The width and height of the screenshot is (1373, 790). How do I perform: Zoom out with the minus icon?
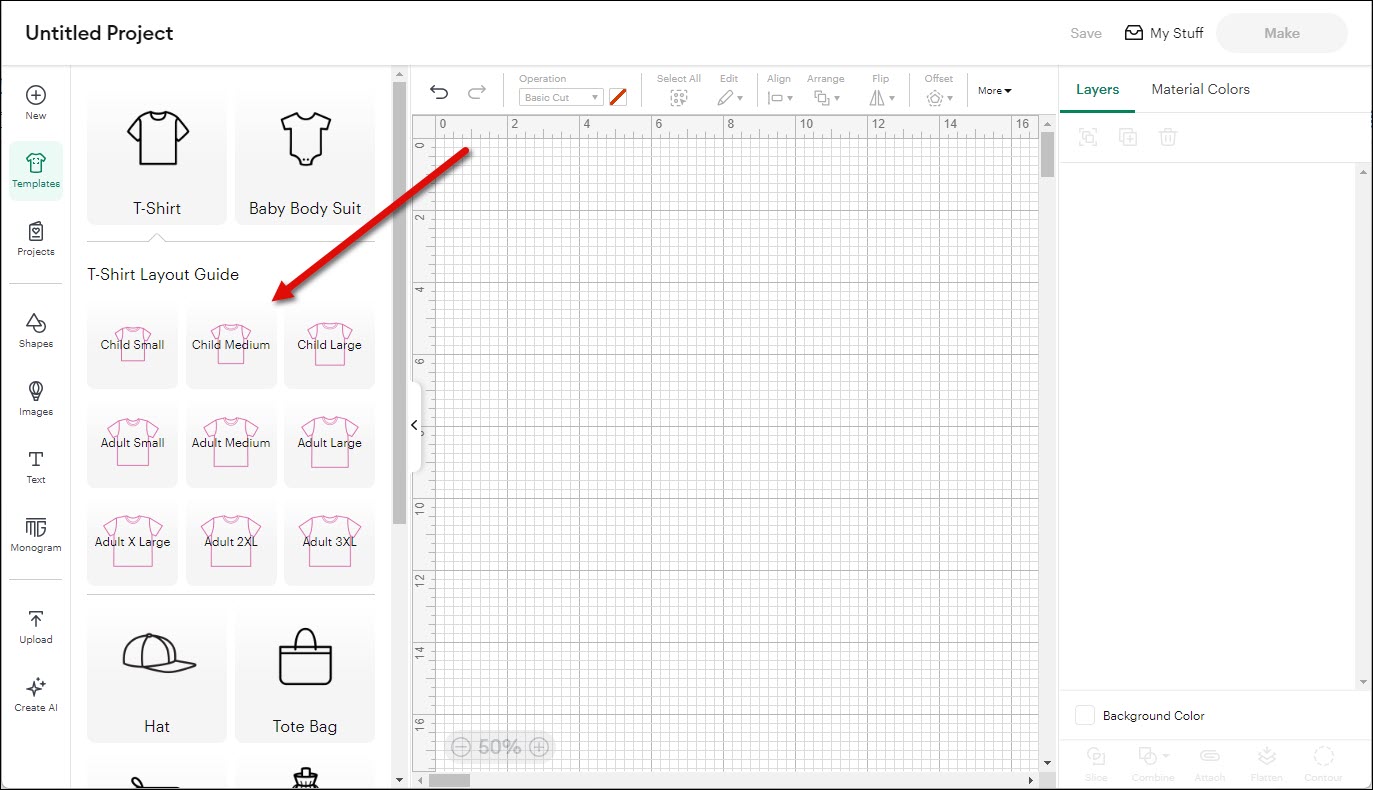[461, 747]
